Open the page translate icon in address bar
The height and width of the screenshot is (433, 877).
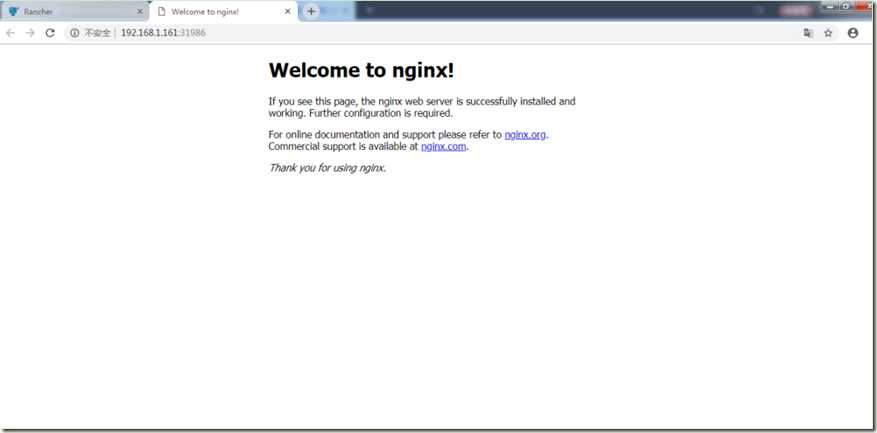(x=808, y=33)
